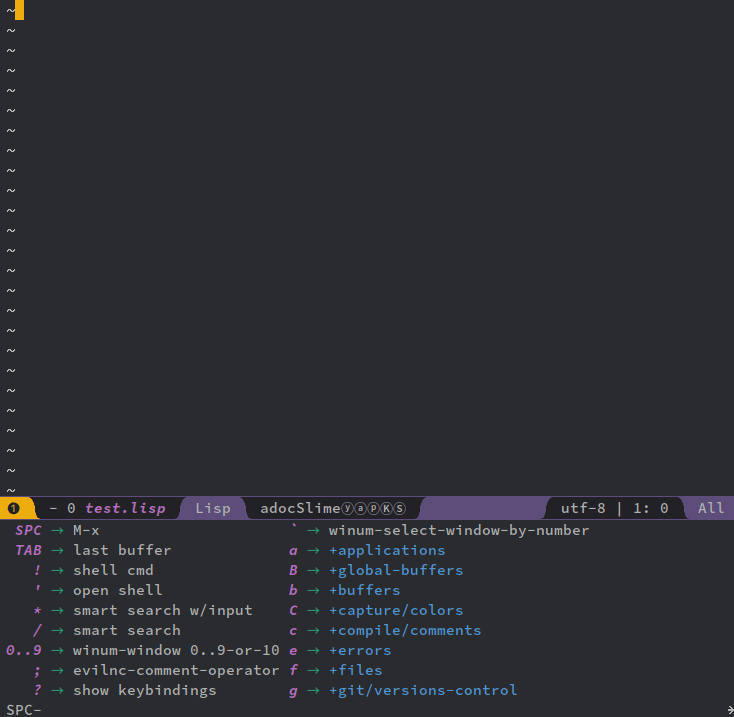This screenshot has width=734, height=717.
Task: Expand the +errors prefix
Action: click(340, 651)
